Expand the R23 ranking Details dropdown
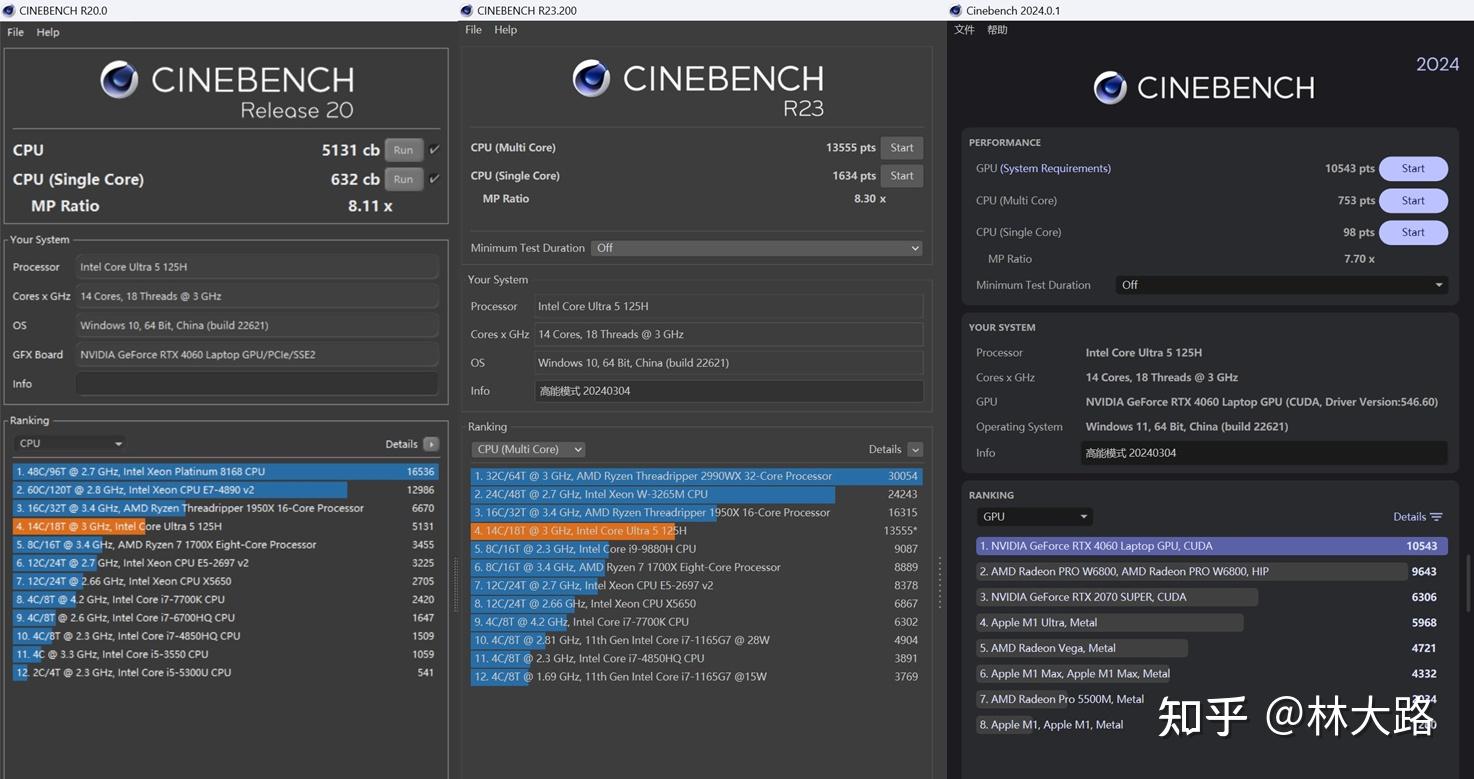The height and width of the screenshot is (779, 1474). (x=915, y=450)
